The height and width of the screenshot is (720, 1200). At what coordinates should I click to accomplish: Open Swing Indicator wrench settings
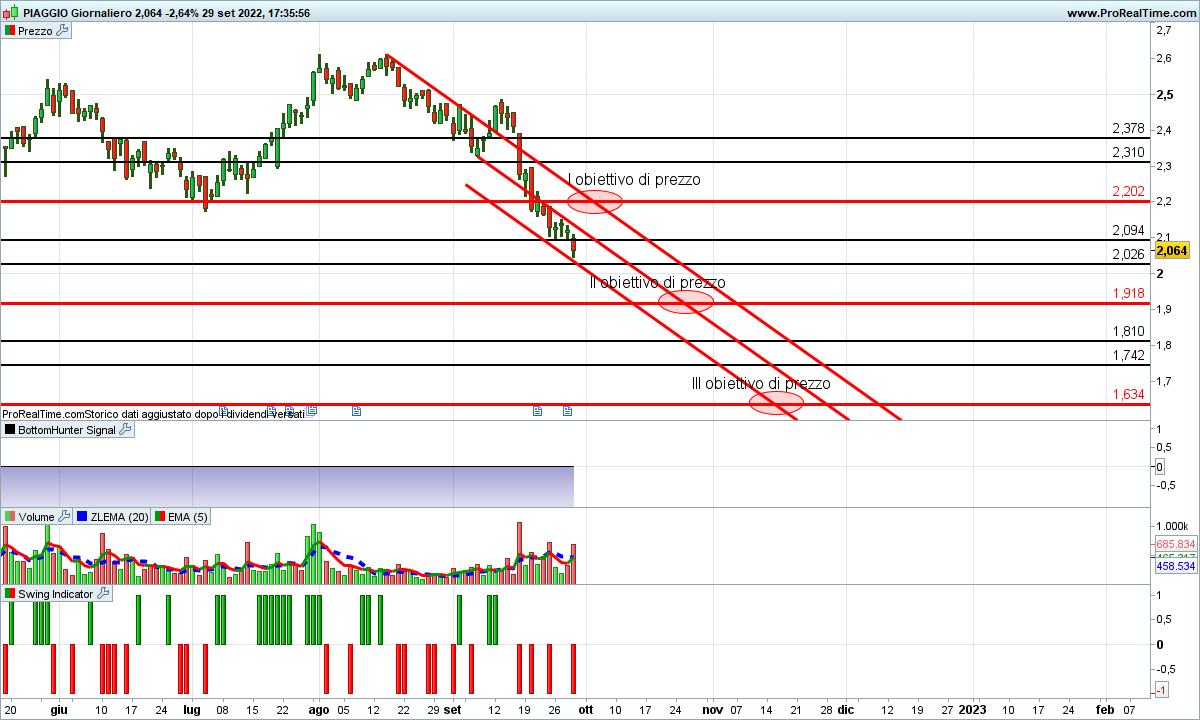(x=103, y=594)
